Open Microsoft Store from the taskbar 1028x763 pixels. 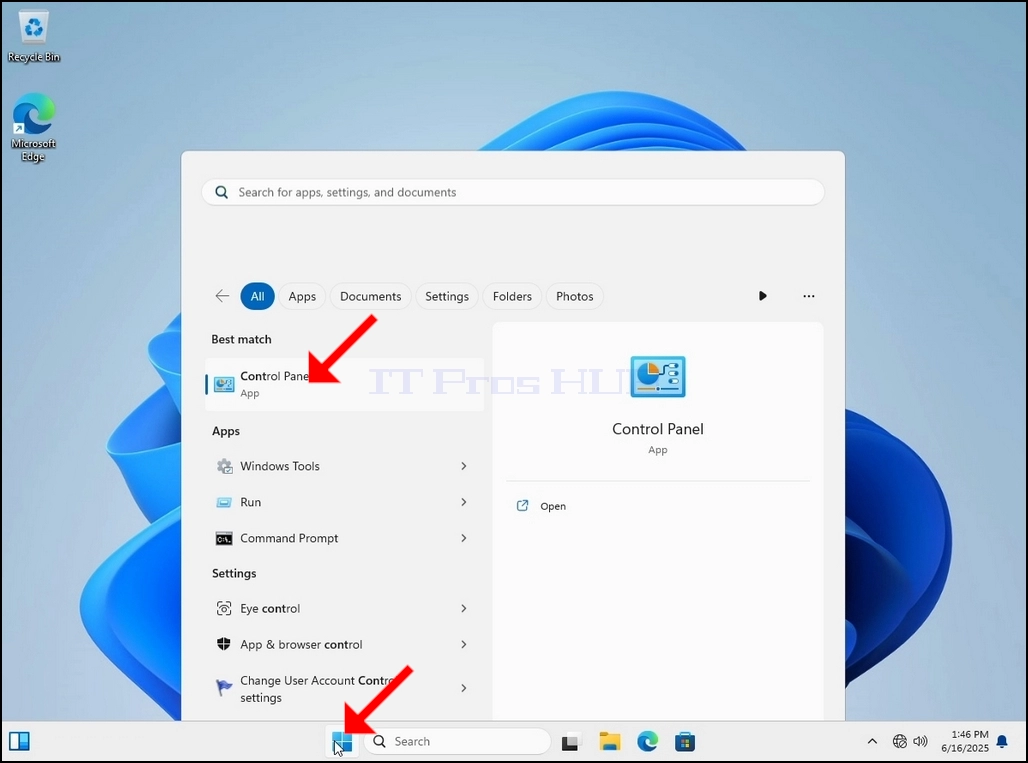click(x=685, y=741)
